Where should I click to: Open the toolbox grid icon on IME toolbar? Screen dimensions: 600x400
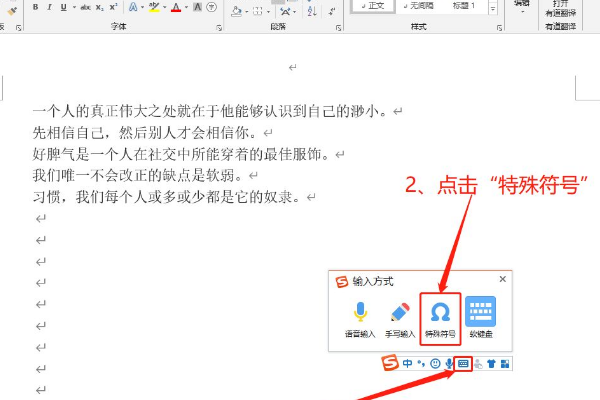pos(505,364)
